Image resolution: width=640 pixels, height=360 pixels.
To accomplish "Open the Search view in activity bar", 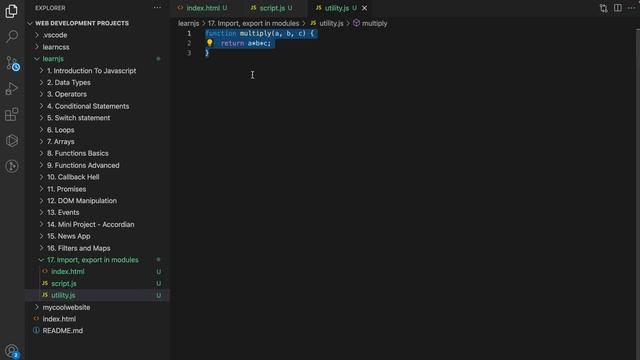I will 11,37.
